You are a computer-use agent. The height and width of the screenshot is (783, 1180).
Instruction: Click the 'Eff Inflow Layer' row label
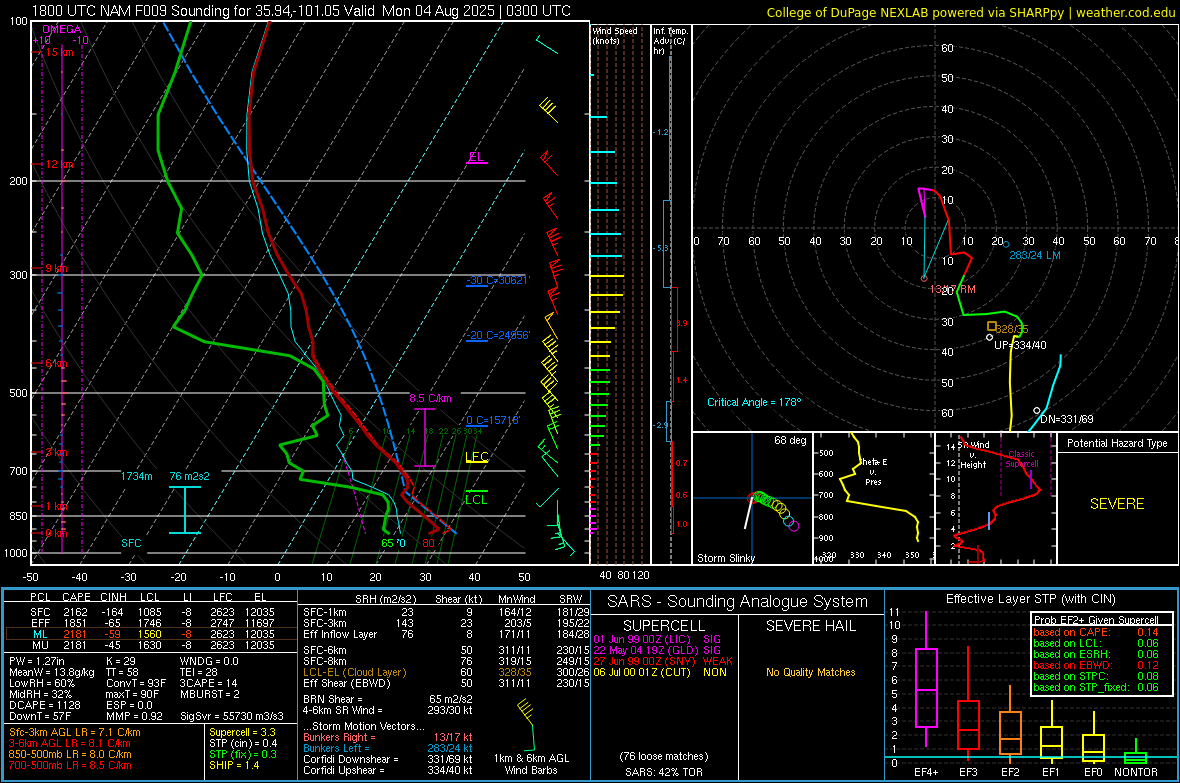(340, 634)
